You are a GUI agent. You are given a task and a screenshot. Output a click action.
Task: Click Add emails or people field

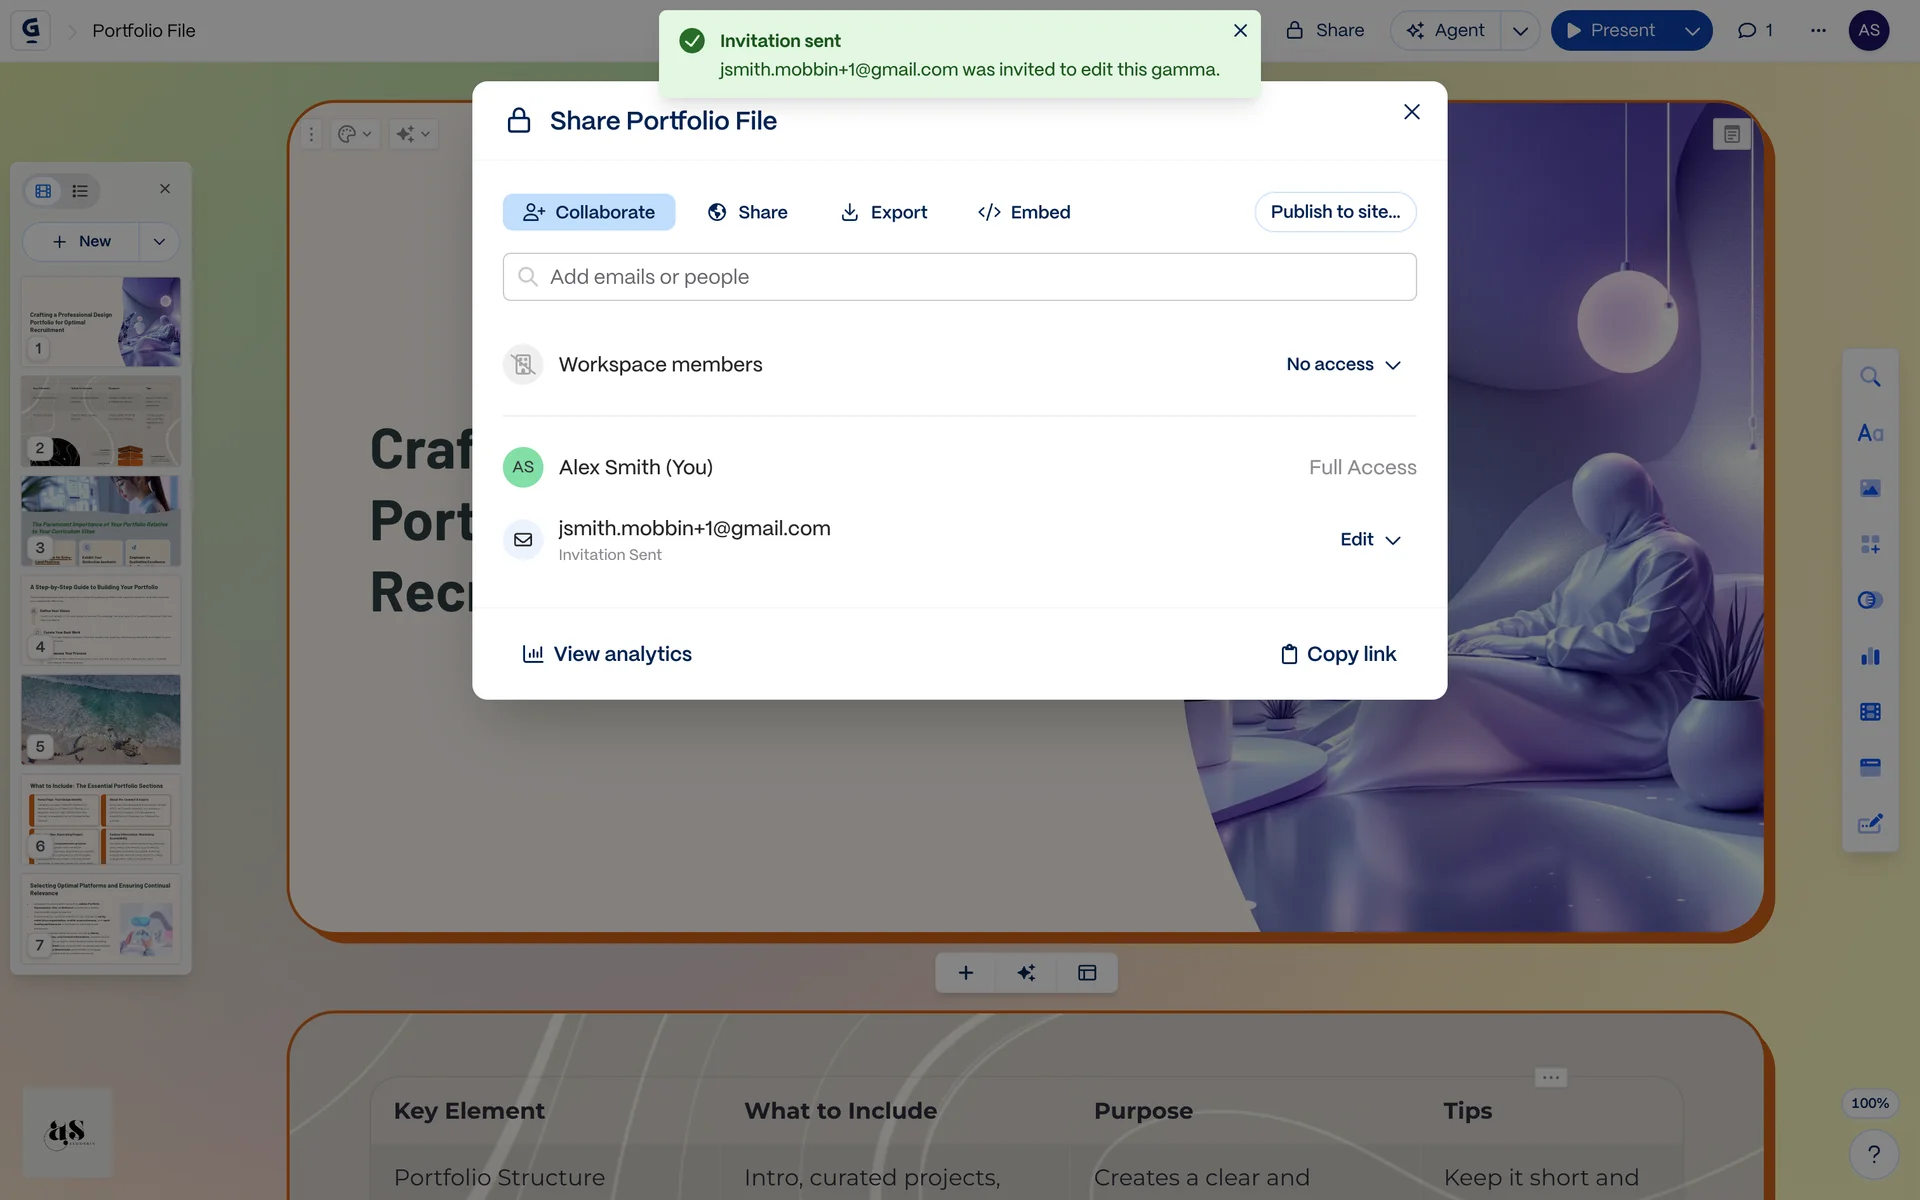tap(959, 277)
